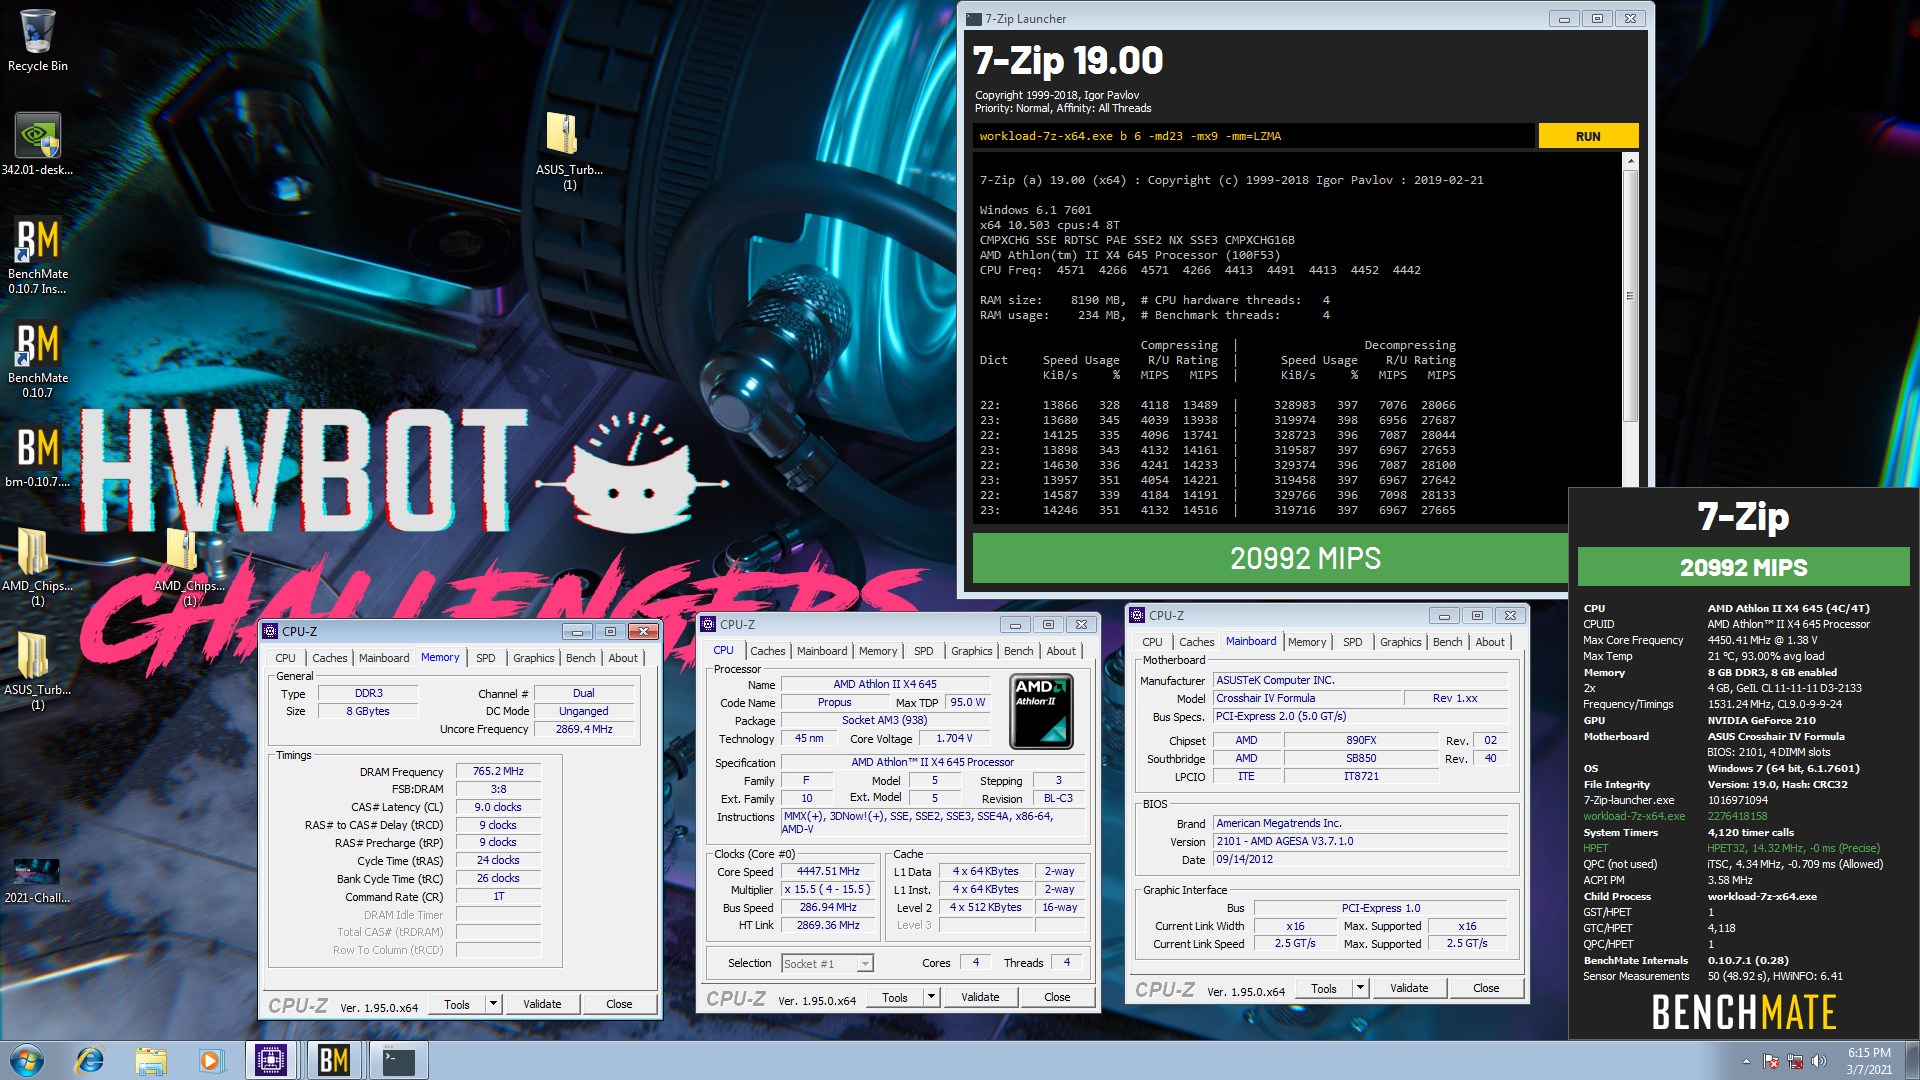Open the ASUS_Turb... zip folder at the left edge
The image size is (1920, 1080).
pos(37,671)
